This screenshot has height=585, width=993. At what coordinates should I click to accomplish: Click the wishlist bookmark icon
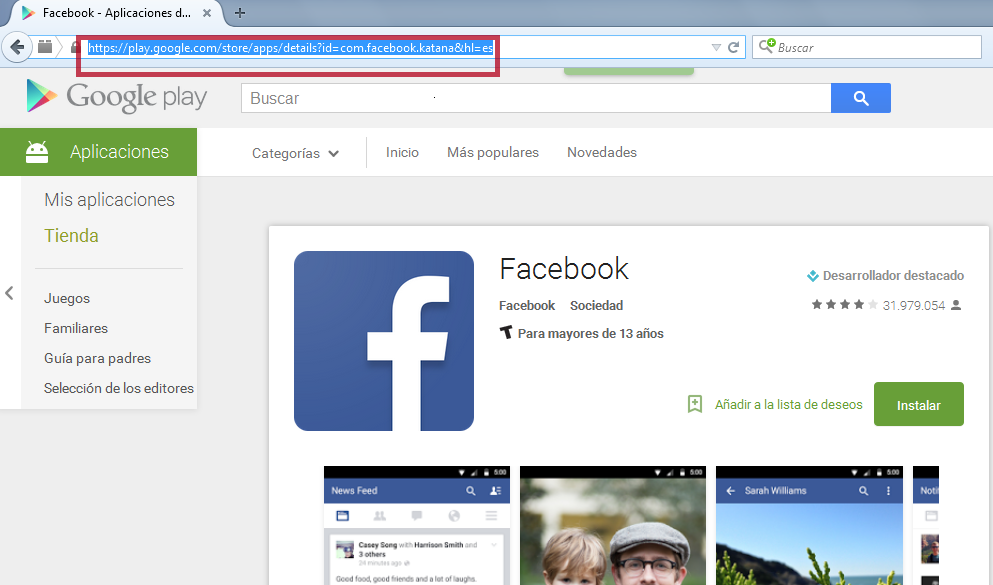pos(695,404)
